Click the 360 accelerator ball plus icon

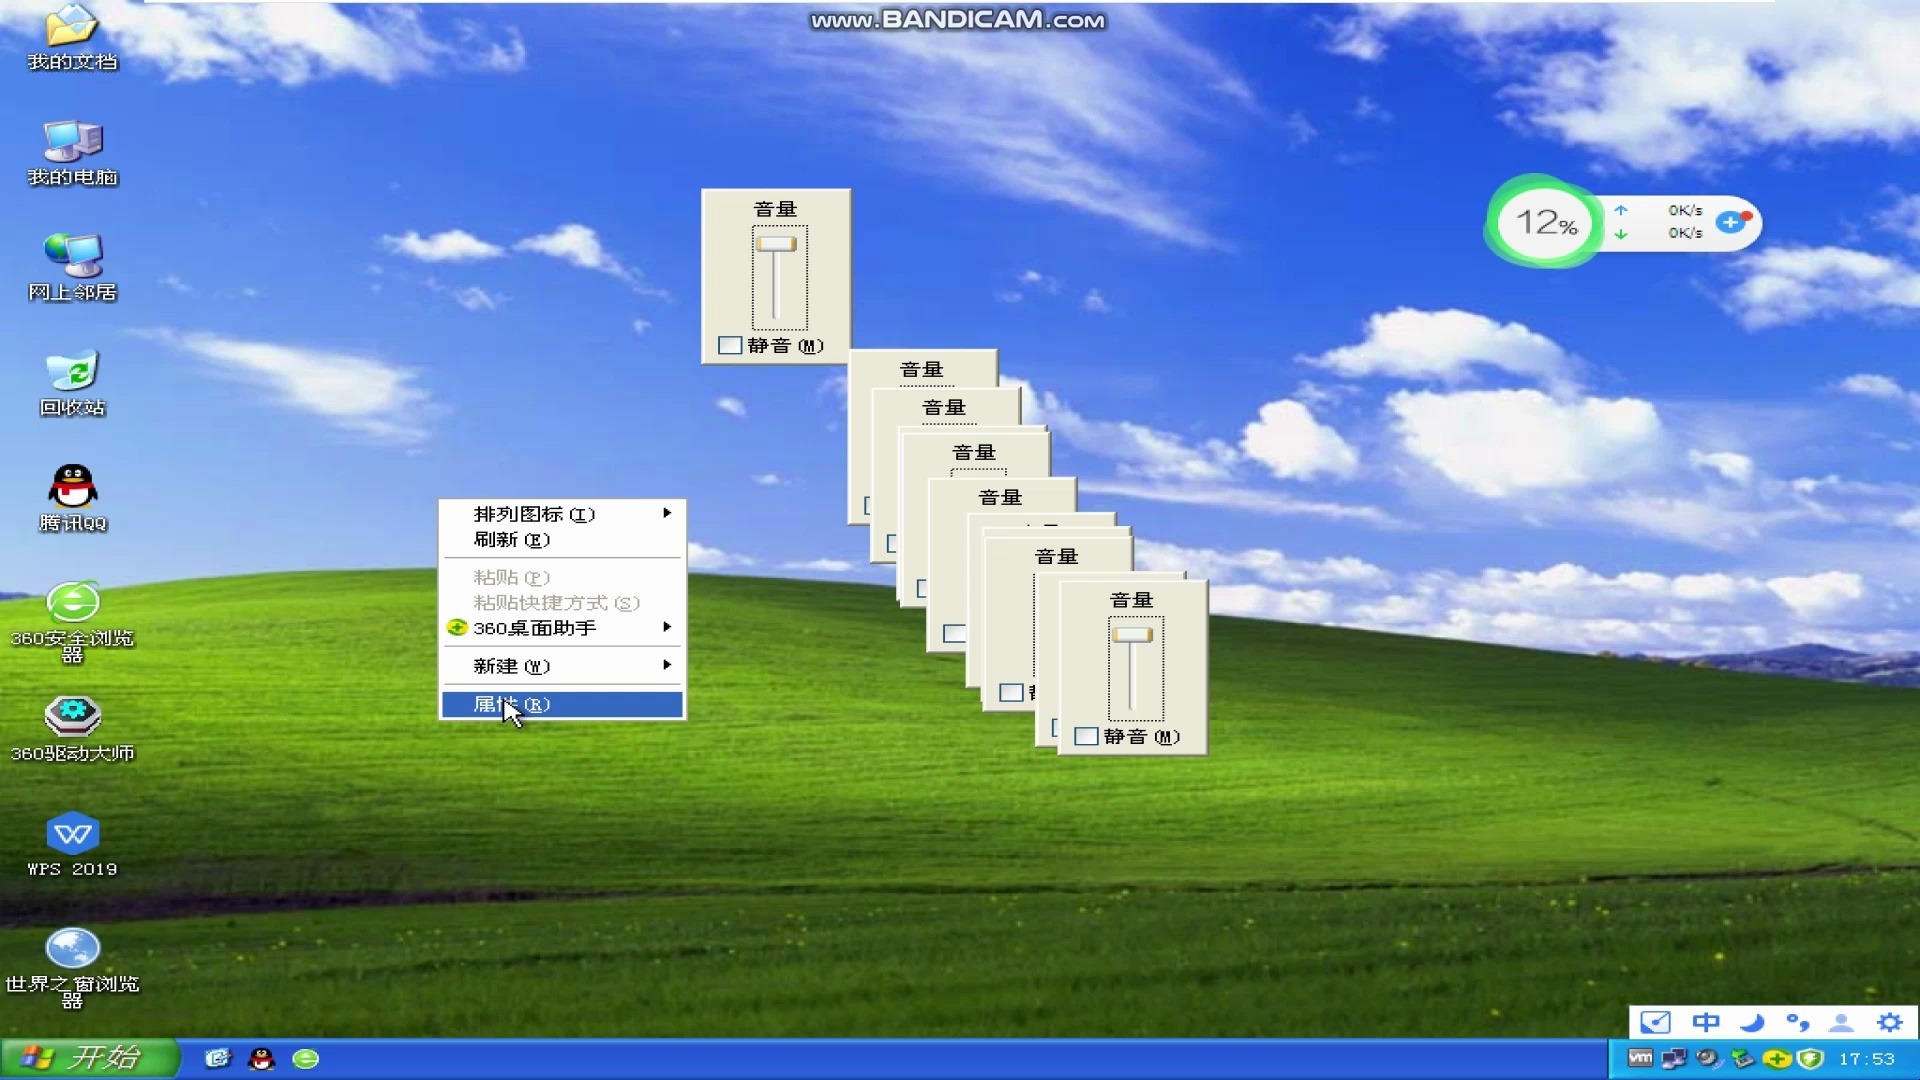1731,222
